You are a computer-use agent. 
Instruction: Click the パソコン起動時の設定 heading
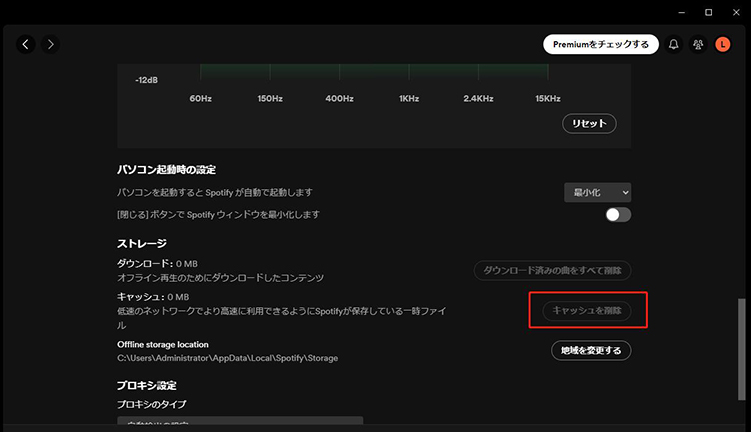coord(166,170)
